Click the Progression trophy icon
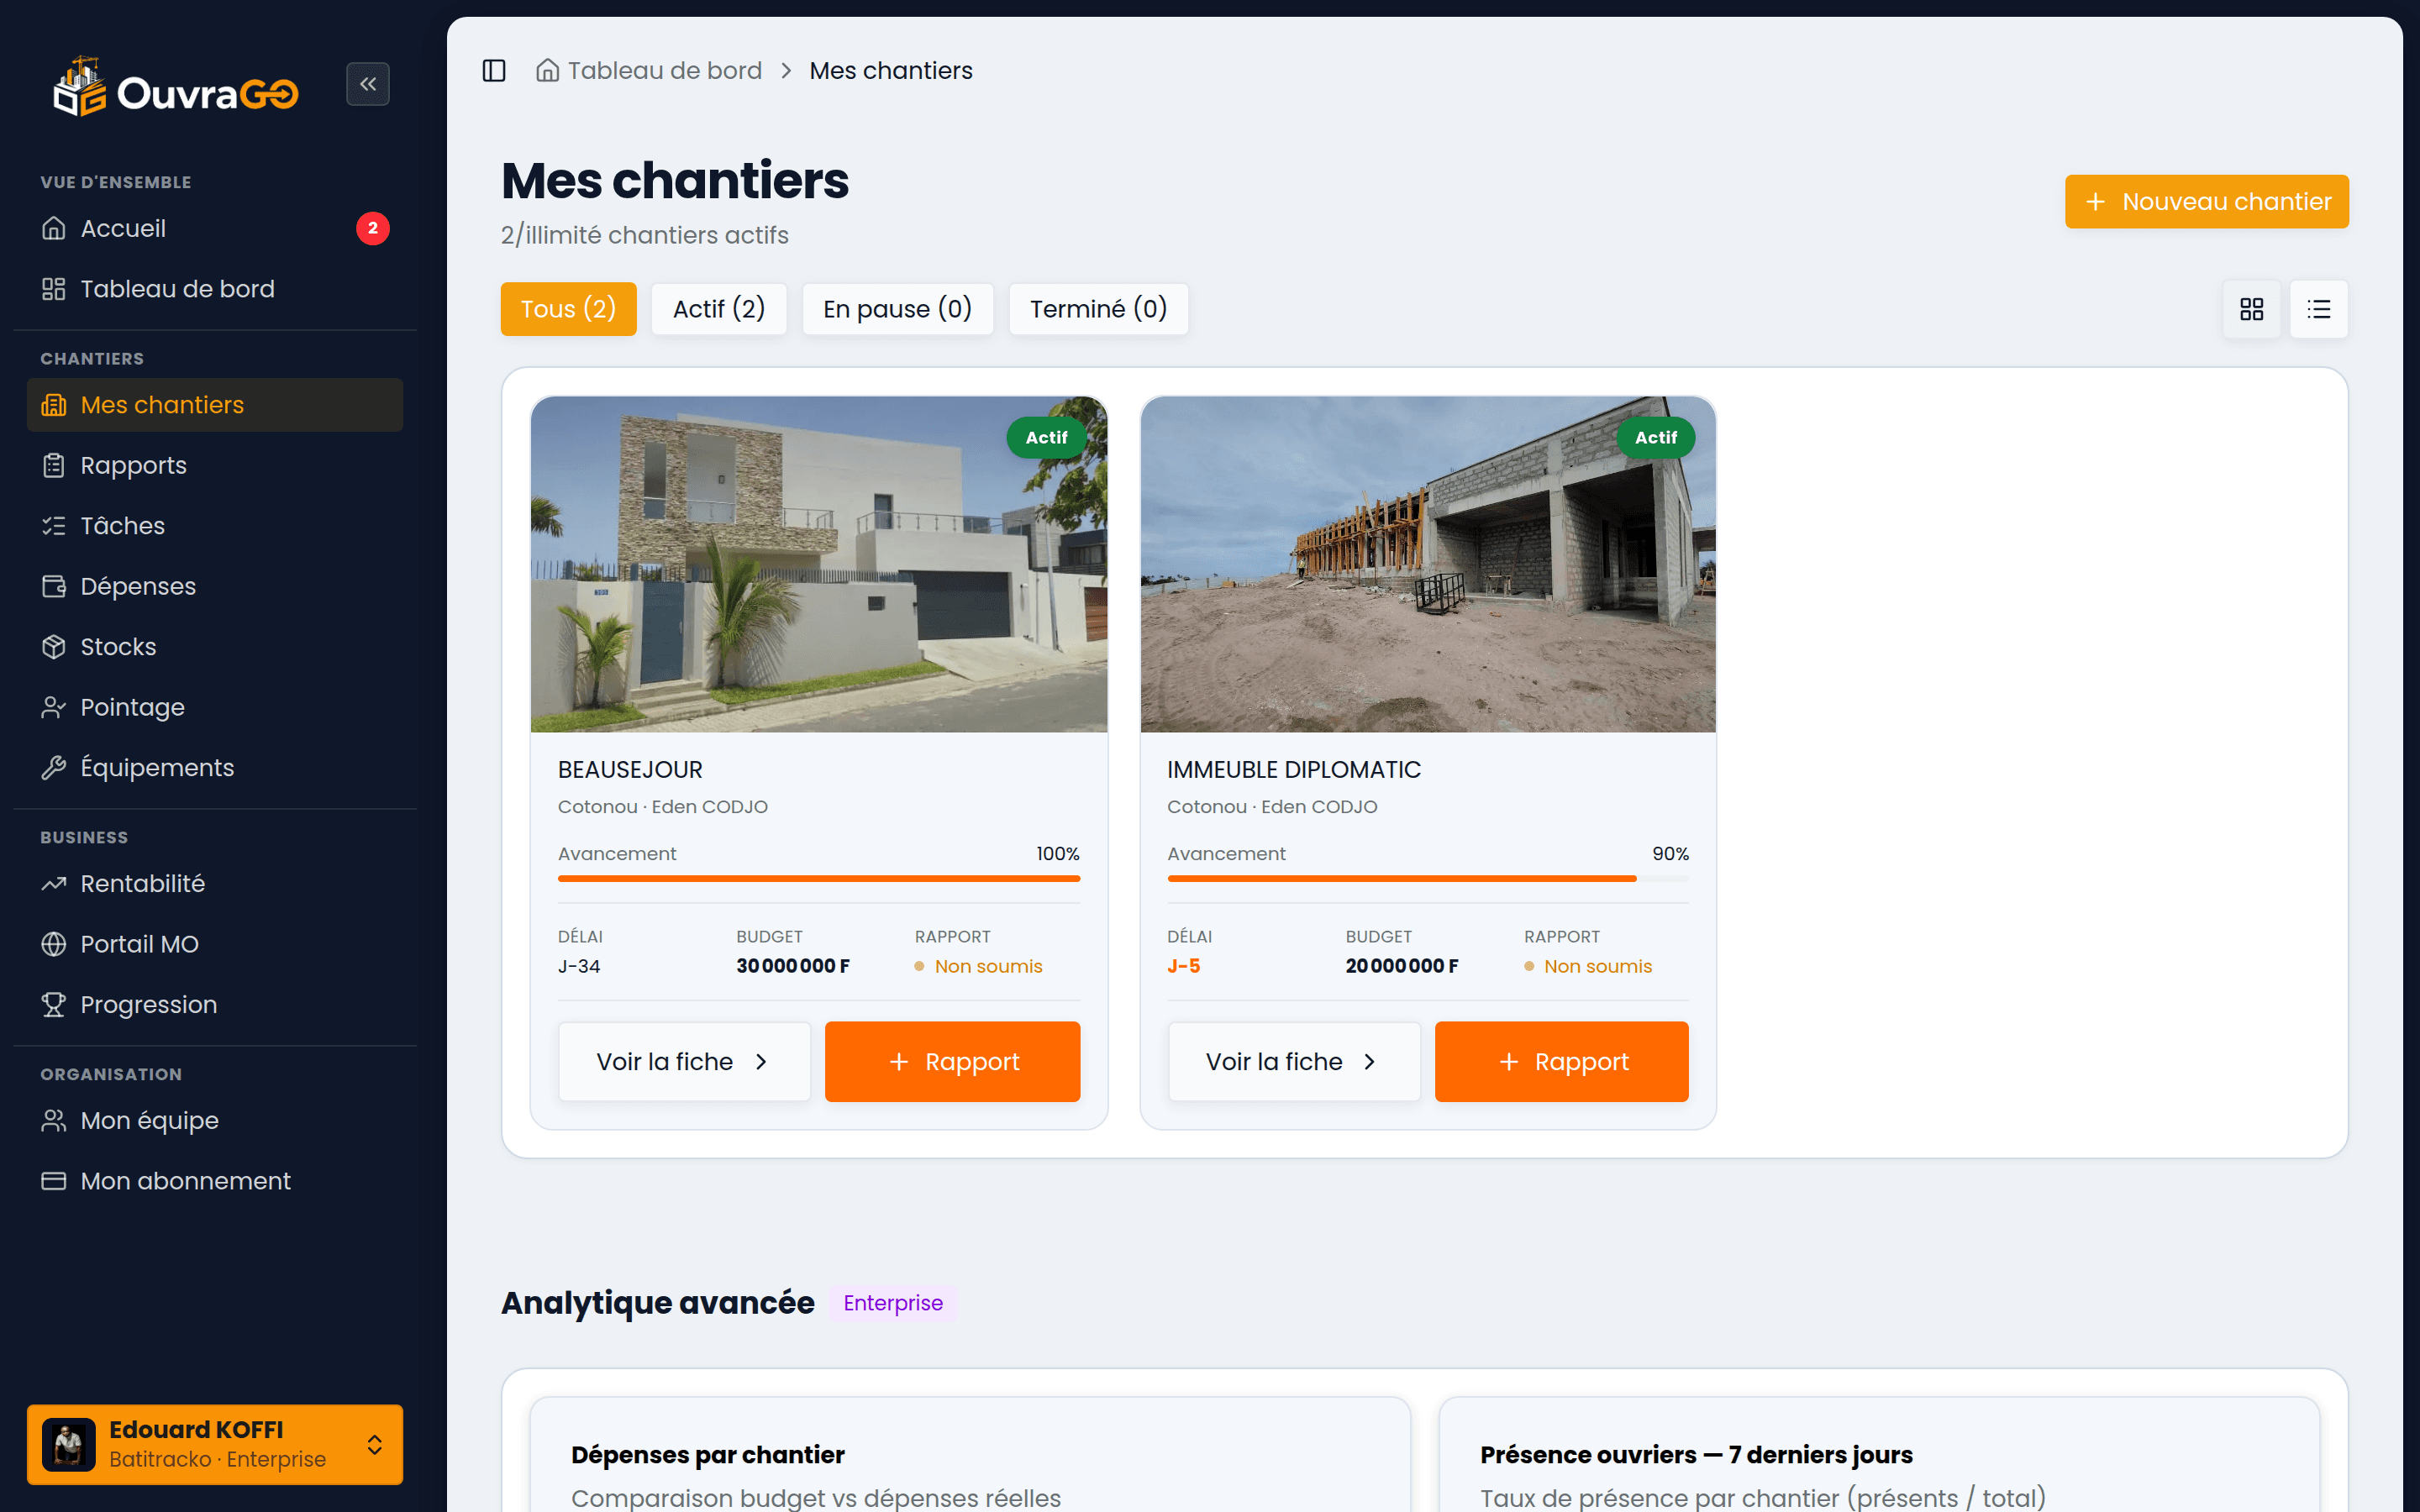The width and height of the screenshot is (2420, 1512). [54, 1005]
